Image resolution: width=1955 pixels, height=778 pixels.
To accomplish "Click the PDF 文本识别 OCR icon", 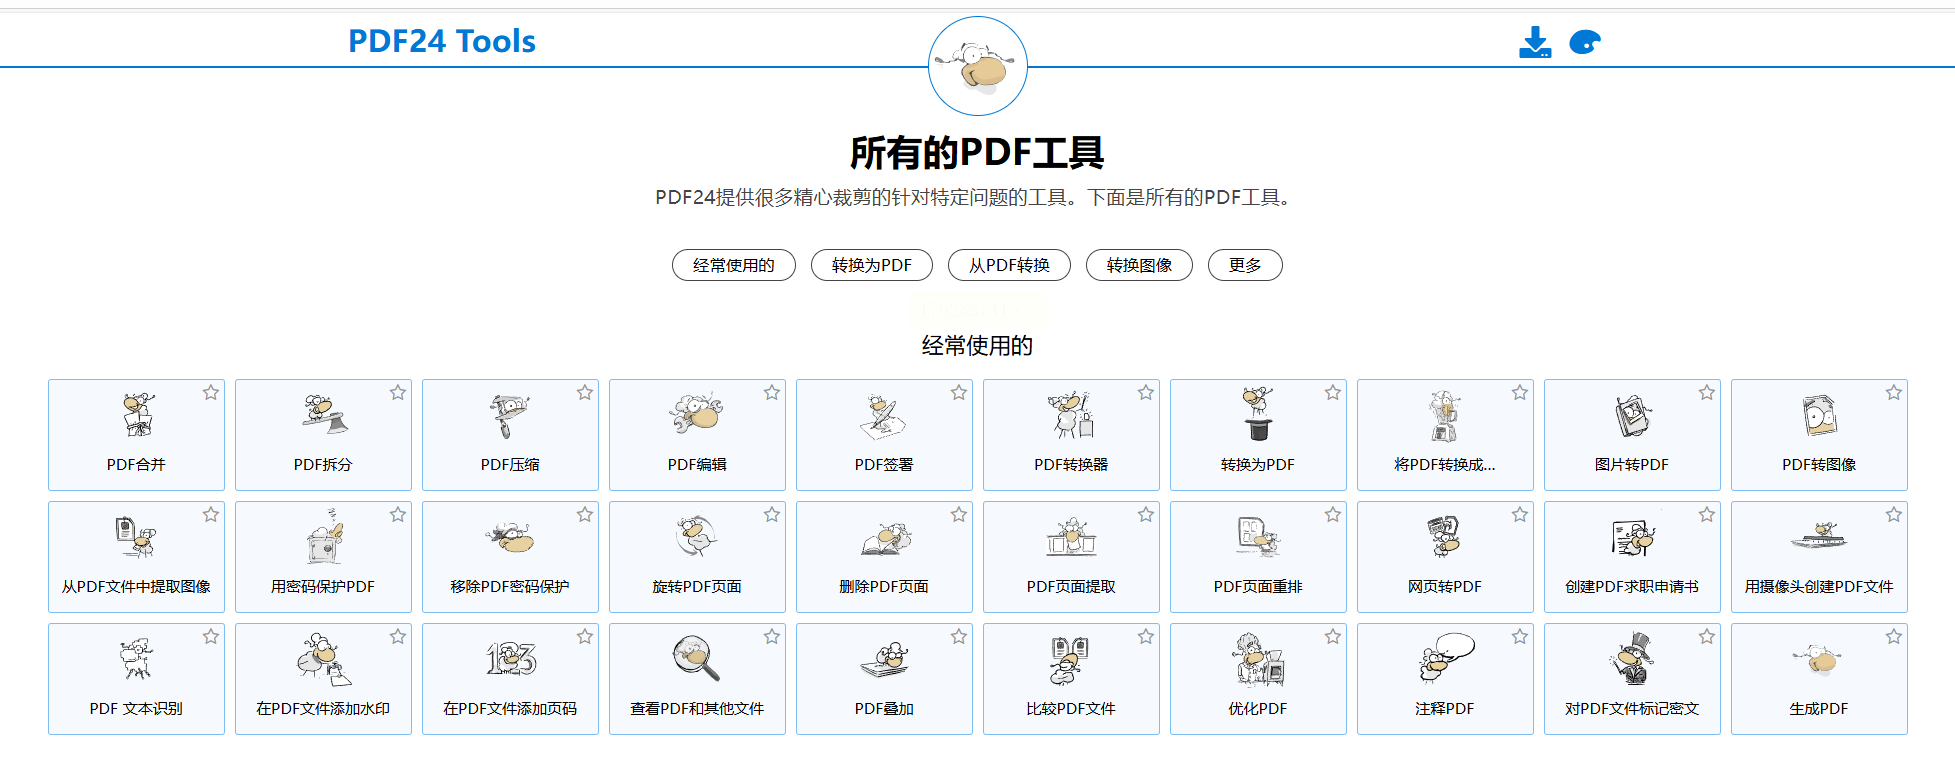I will click(x=137, y=659).
